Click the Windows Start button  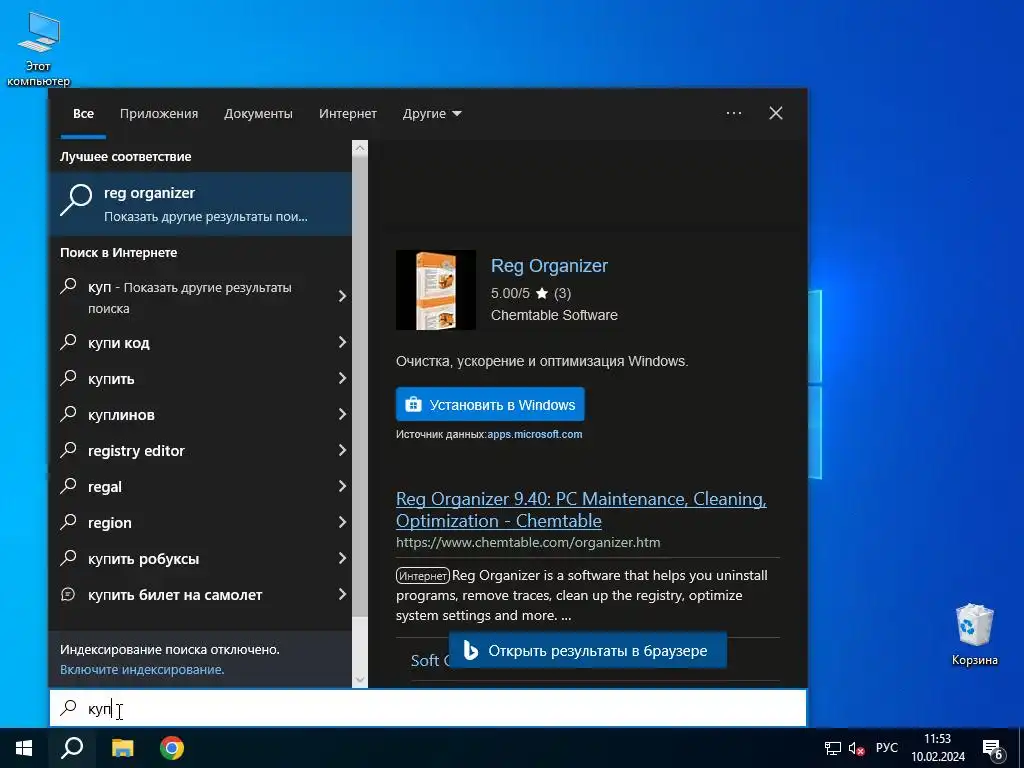24,748
